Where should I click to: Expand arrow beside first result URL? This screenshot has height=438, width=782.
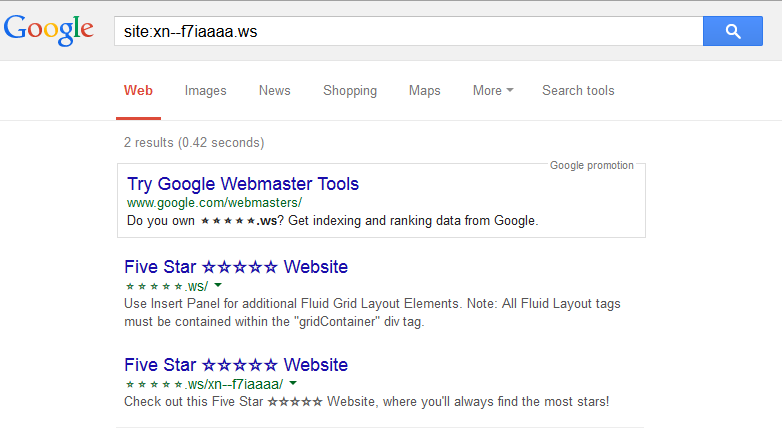tap(218, 285)
